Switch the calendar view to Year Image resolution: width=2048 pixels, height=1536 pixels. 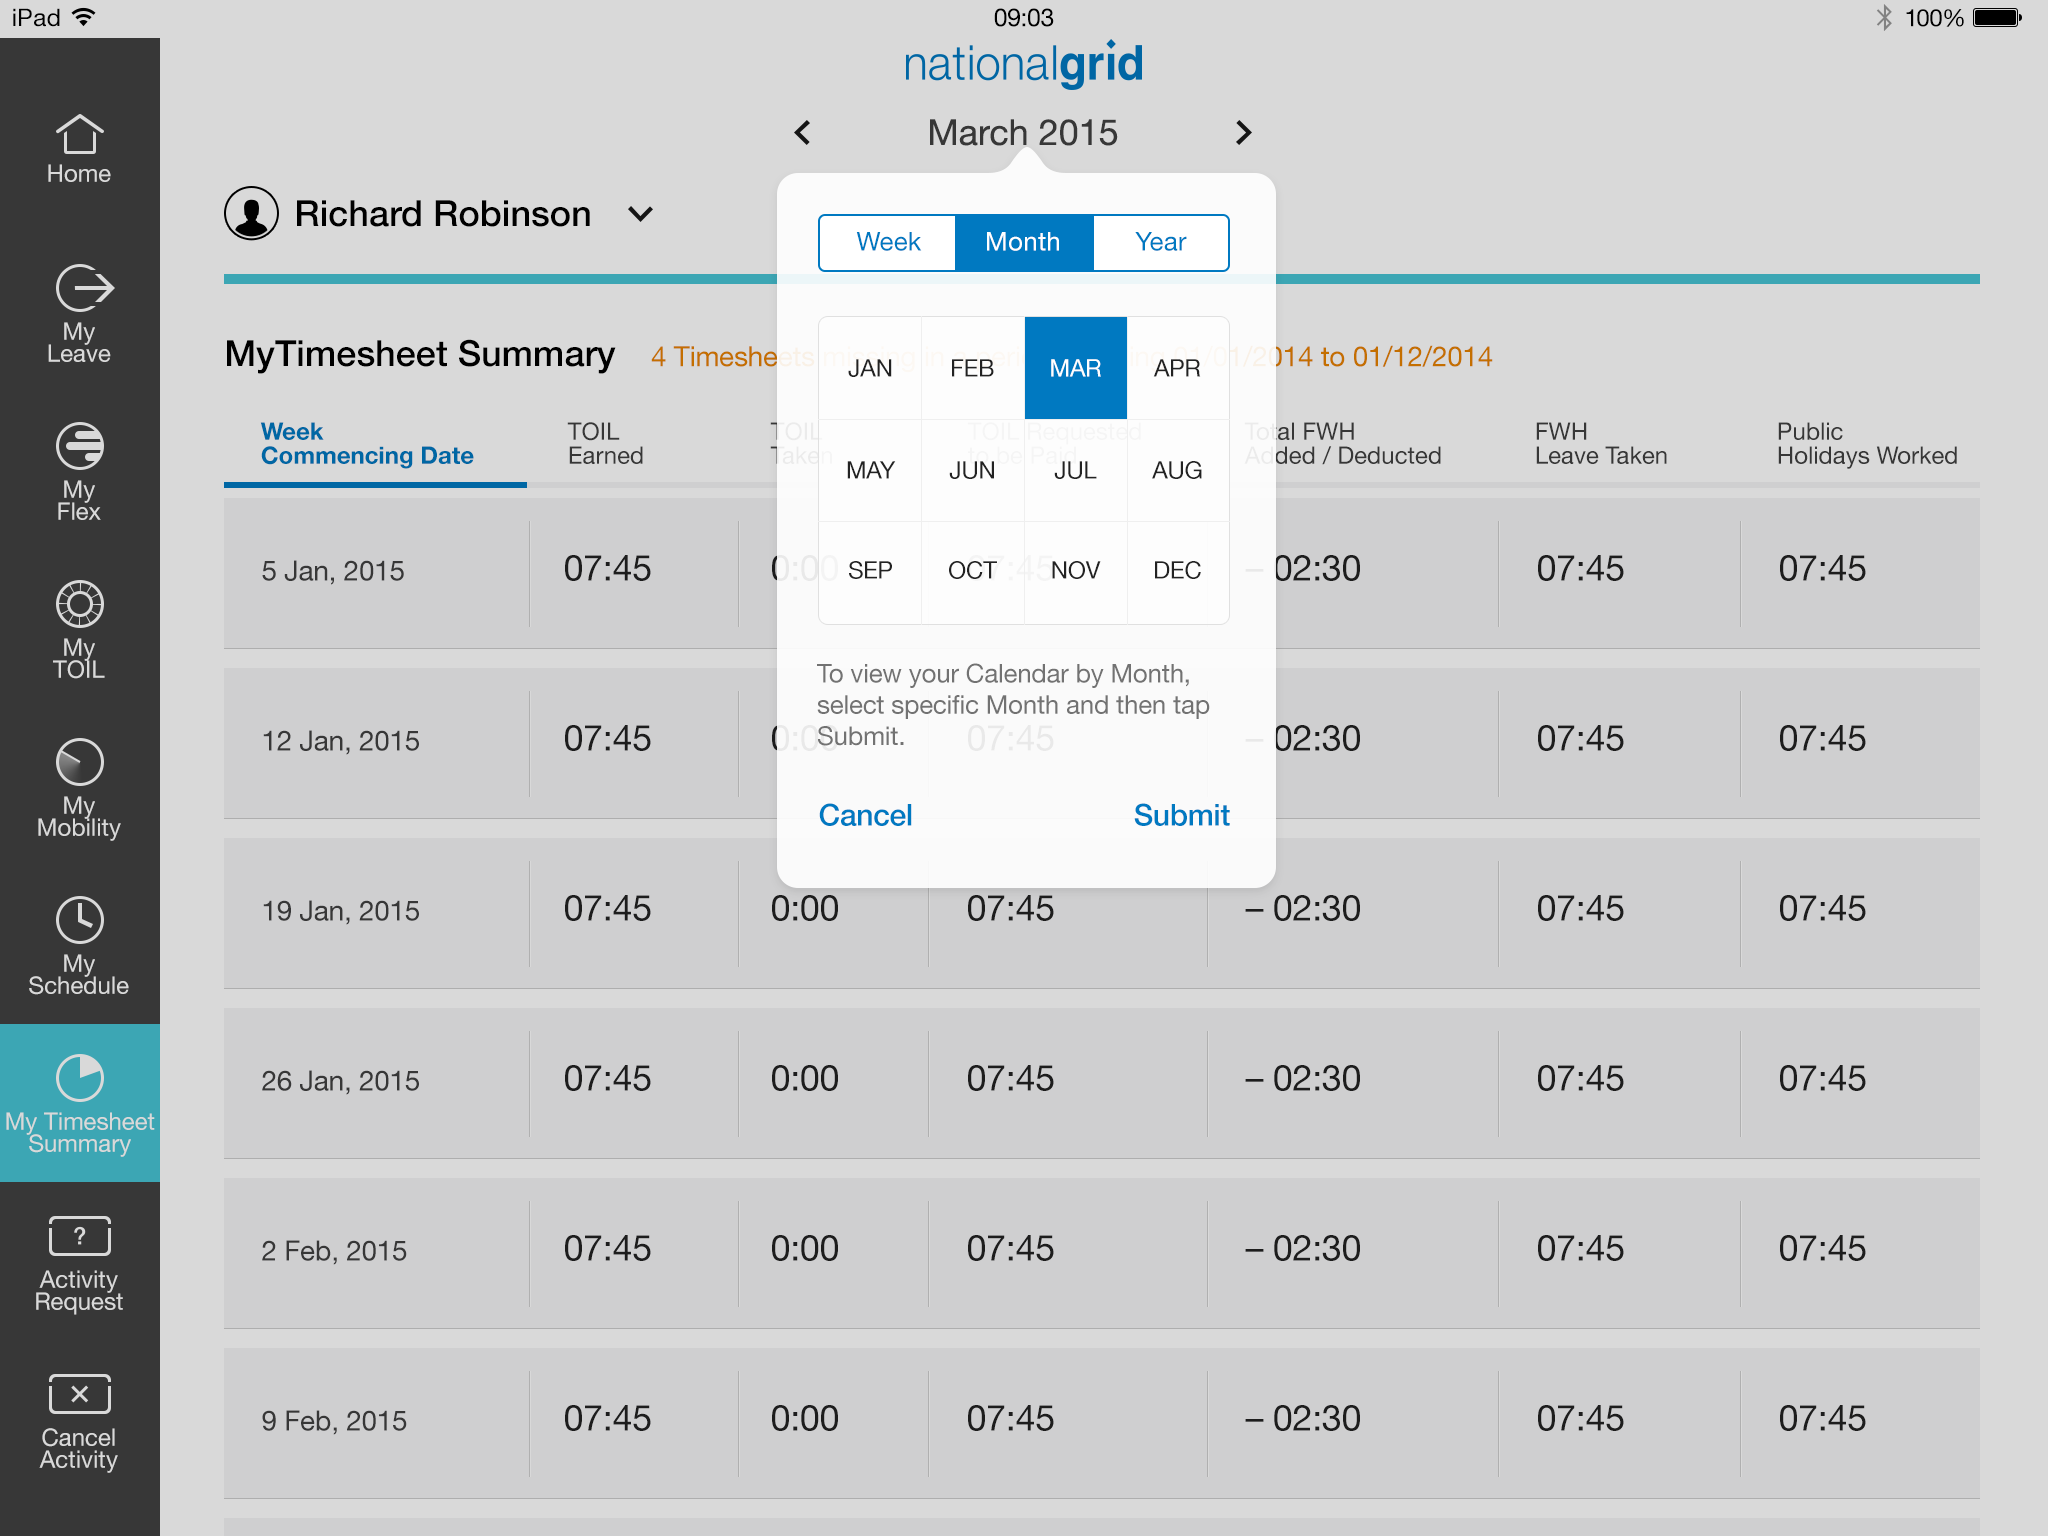1160,242
